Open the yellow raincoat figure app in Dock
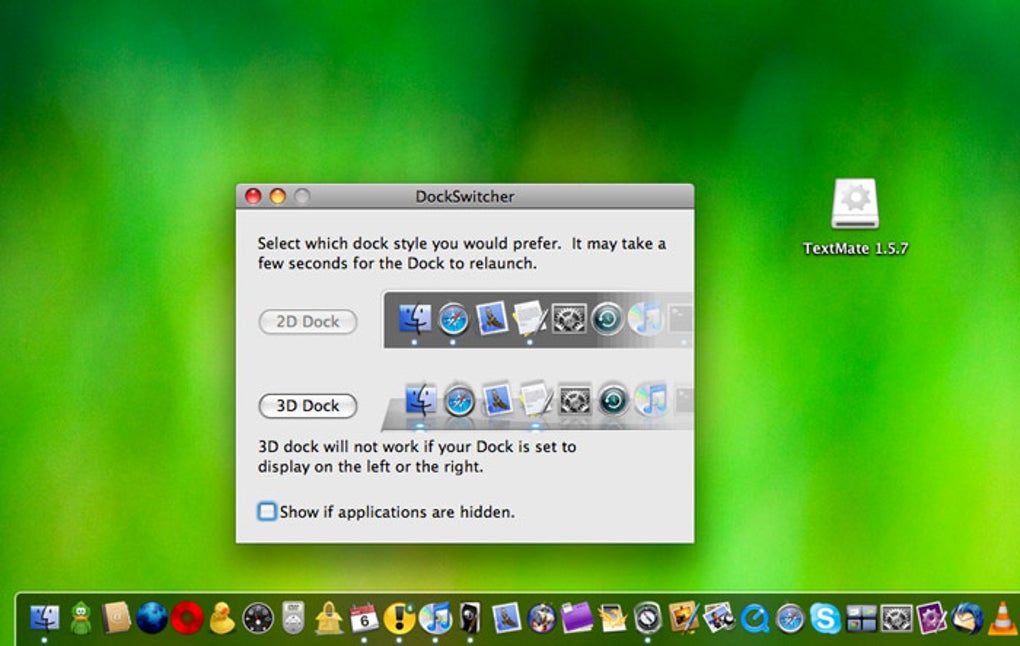This screenshot has width=1020, height=646. [329, 618]
